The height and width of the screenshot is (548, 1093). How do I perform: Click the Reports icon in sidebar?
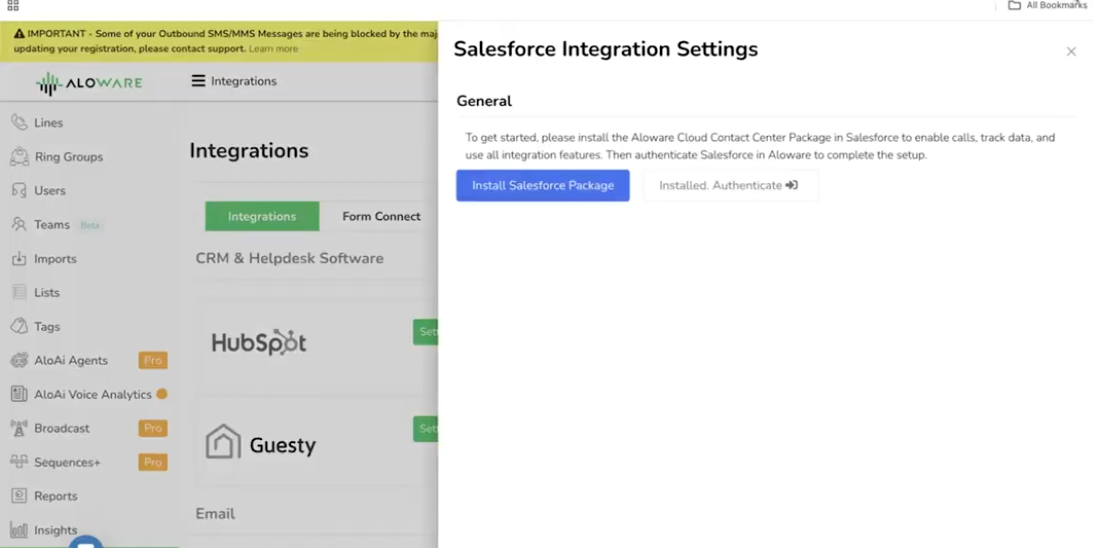[19, 496]
